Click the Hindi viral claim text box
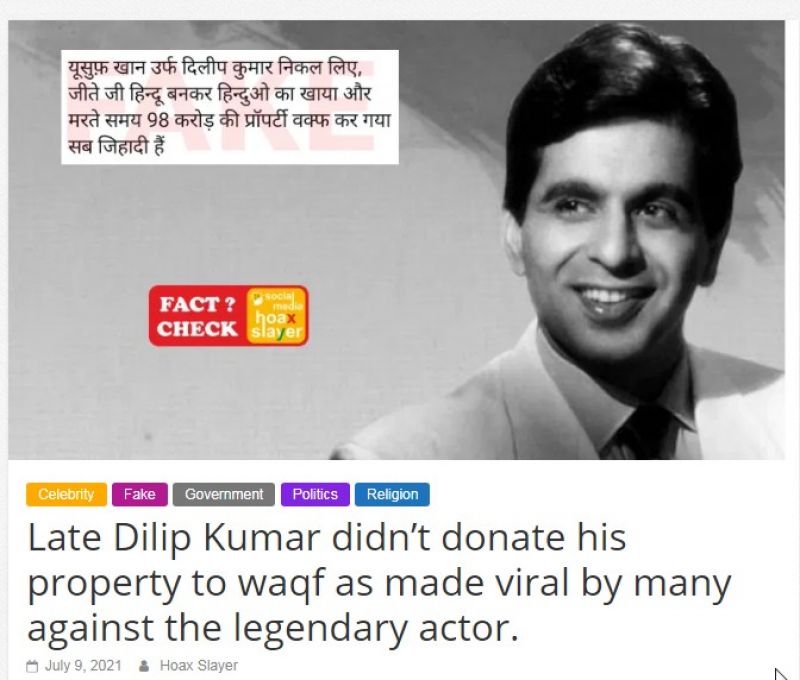Image resolution: width=800 pixels, height=680 pixels. coord(230,107)
